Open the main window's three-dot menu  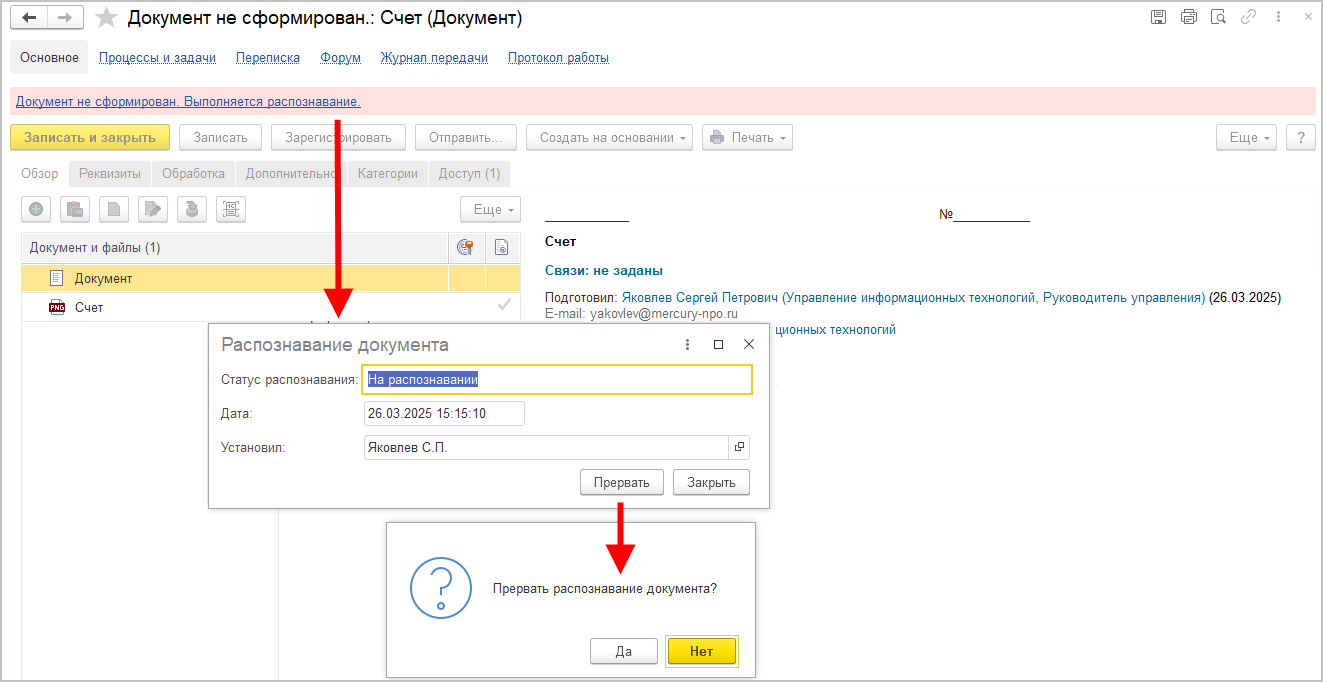(1277, 17)
